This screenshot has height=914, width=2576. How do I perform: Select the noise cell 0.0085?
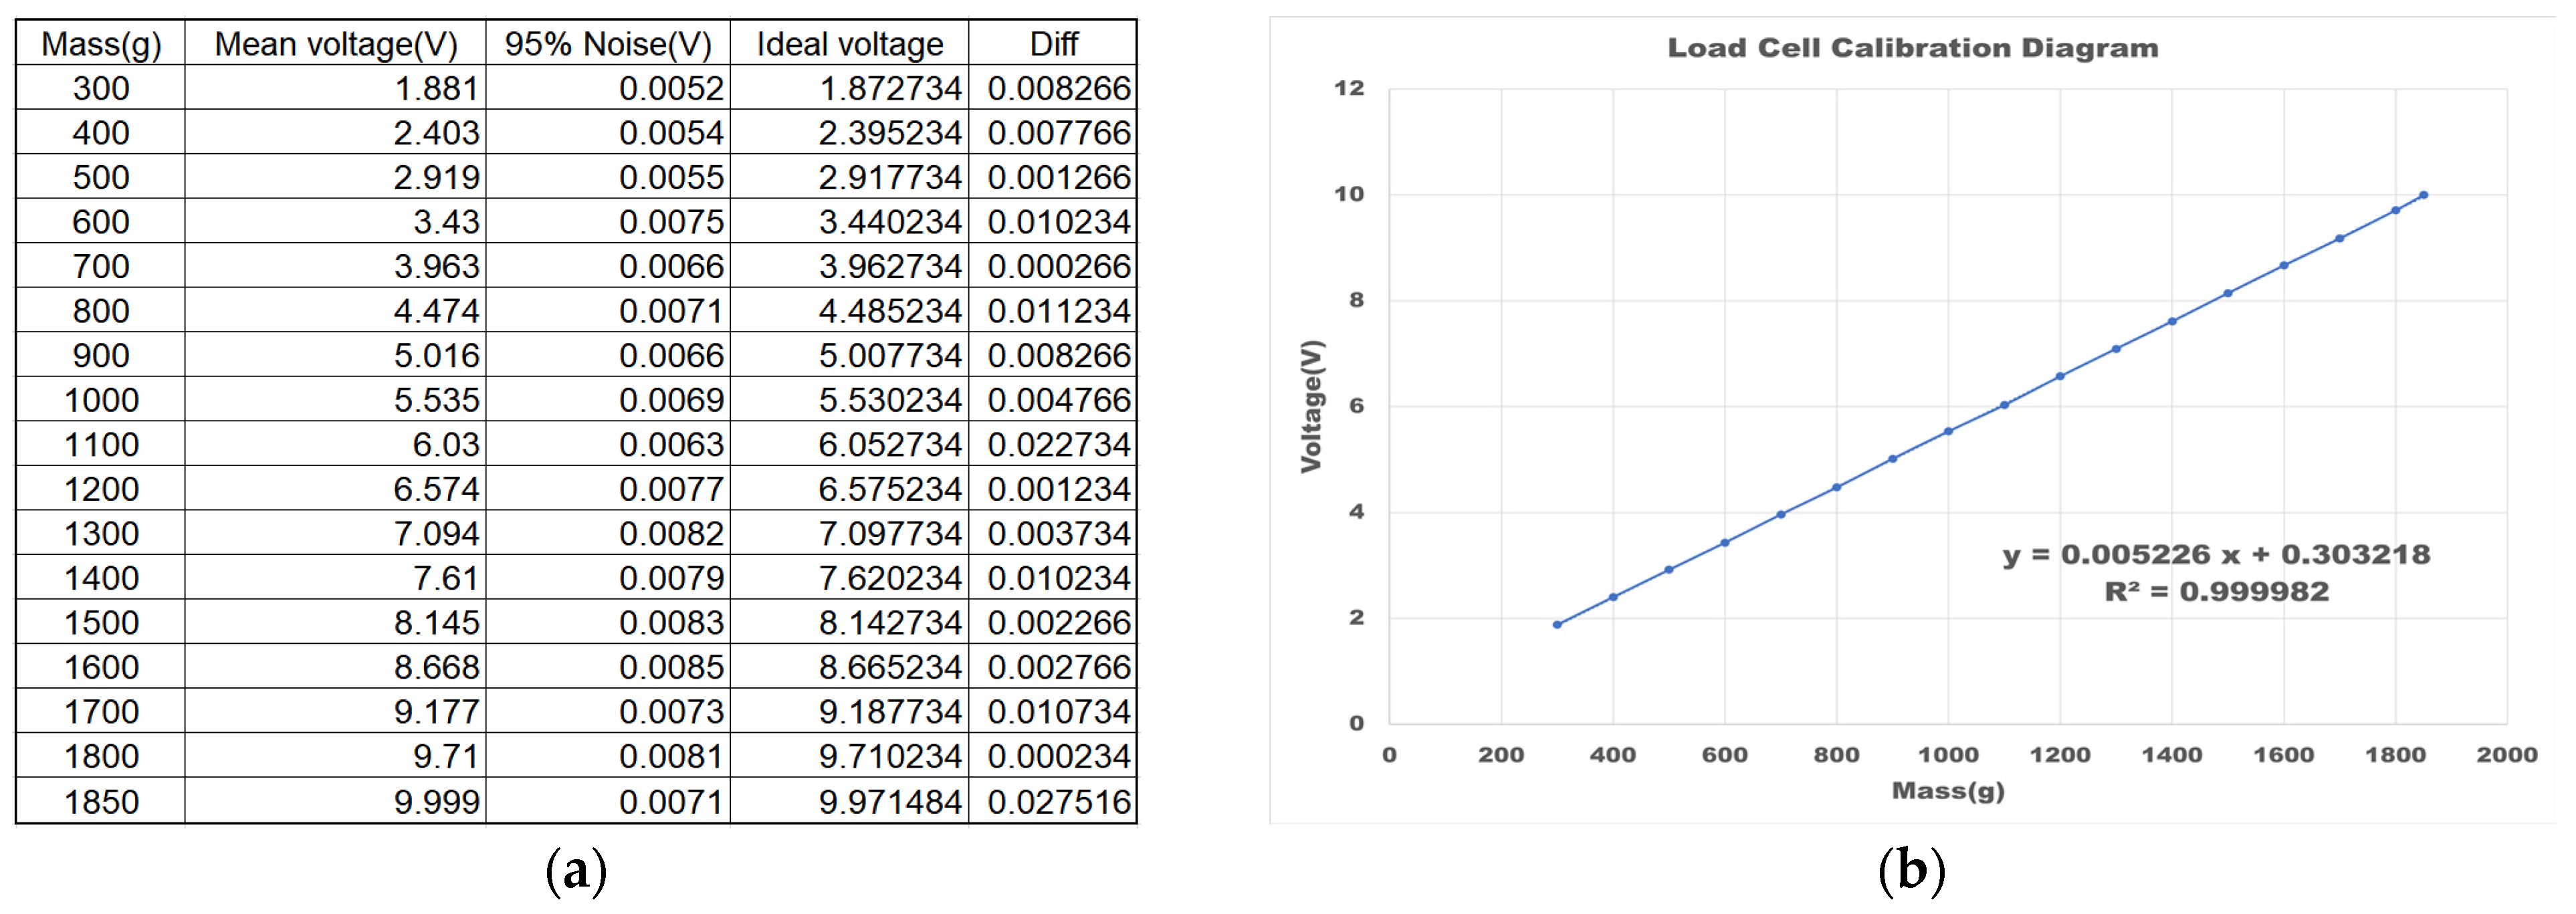[x=671, y=667]
